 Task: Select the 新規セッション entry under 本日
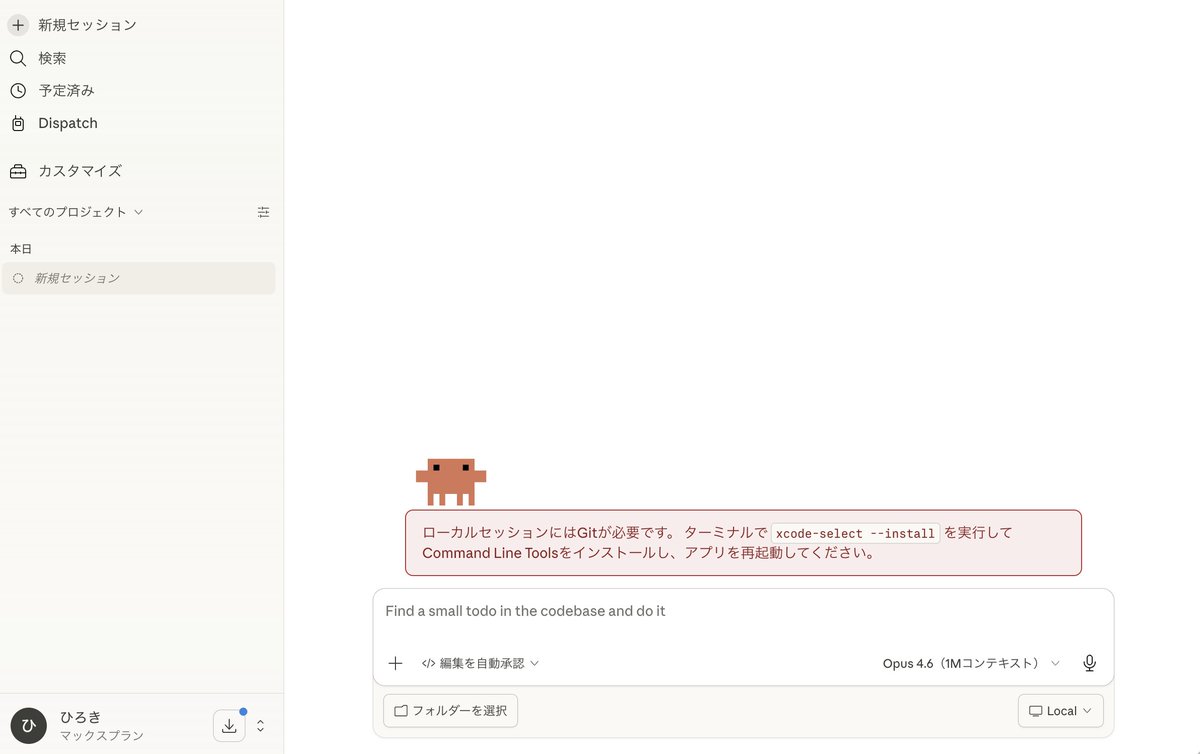click(x=139, y=278)
